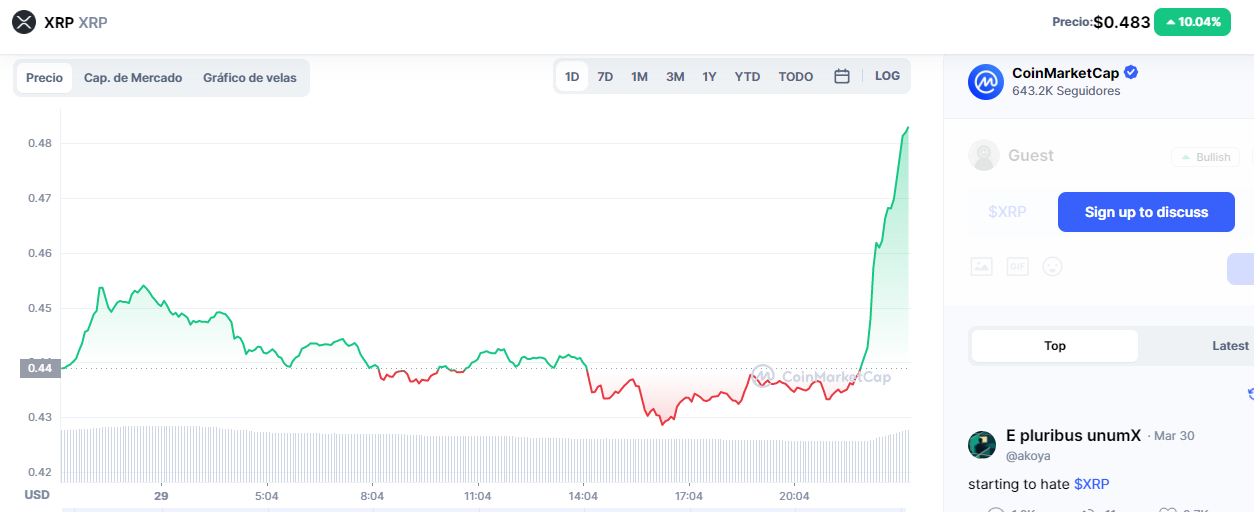1254x512 pixels.
Task: Click the $0.483 price value
Action: point(1121,22)
